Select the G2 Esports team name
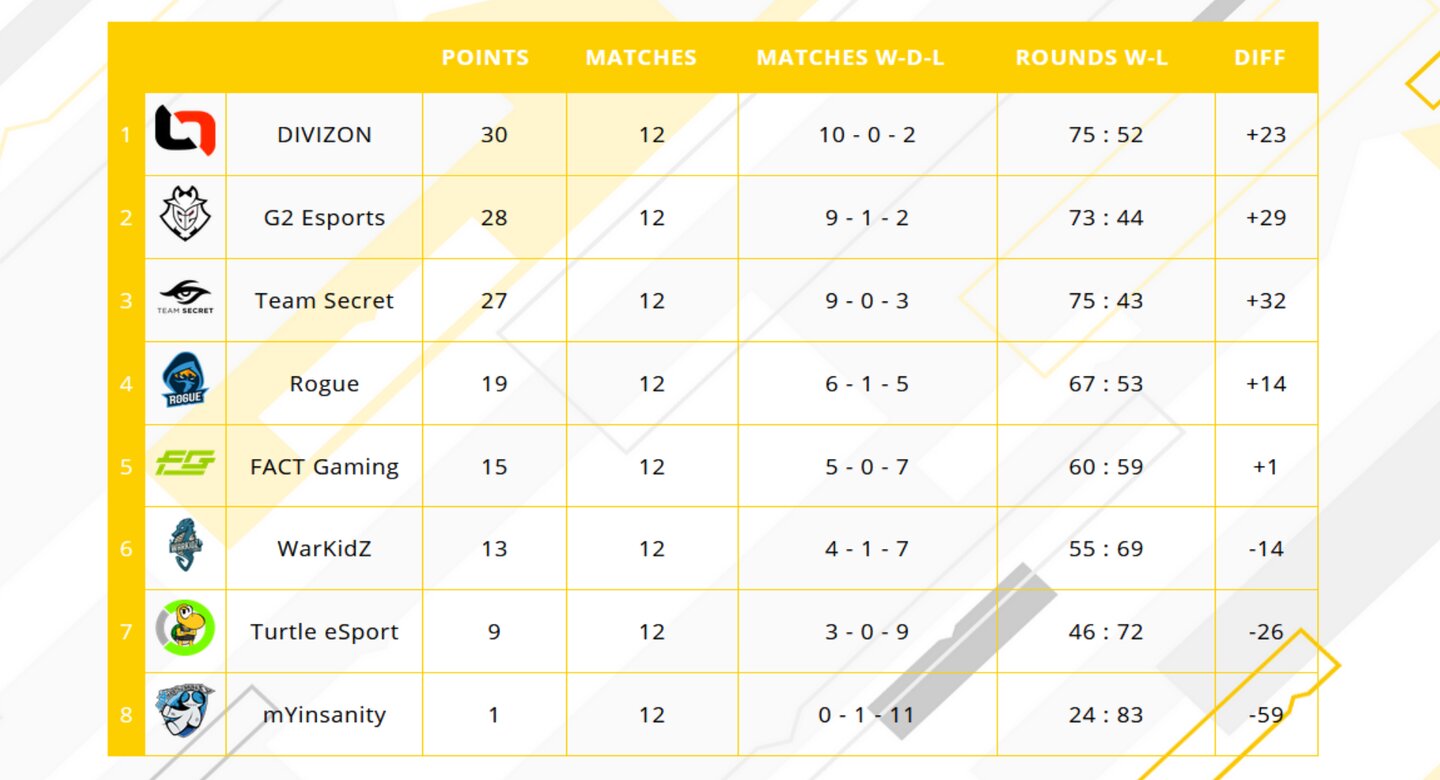Image resolution: width=1440 pixels, height=780 pixels. (x=324, y=218)
